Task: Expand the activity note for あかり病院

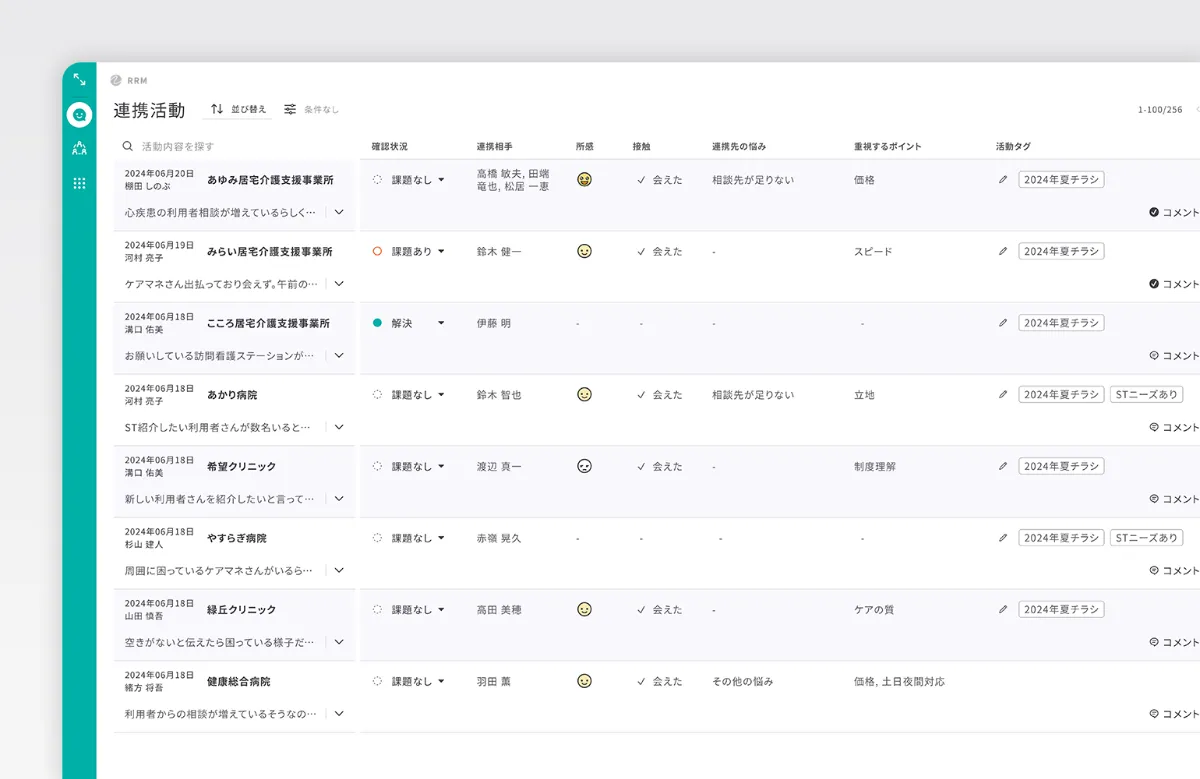Action: coord(338,427)
